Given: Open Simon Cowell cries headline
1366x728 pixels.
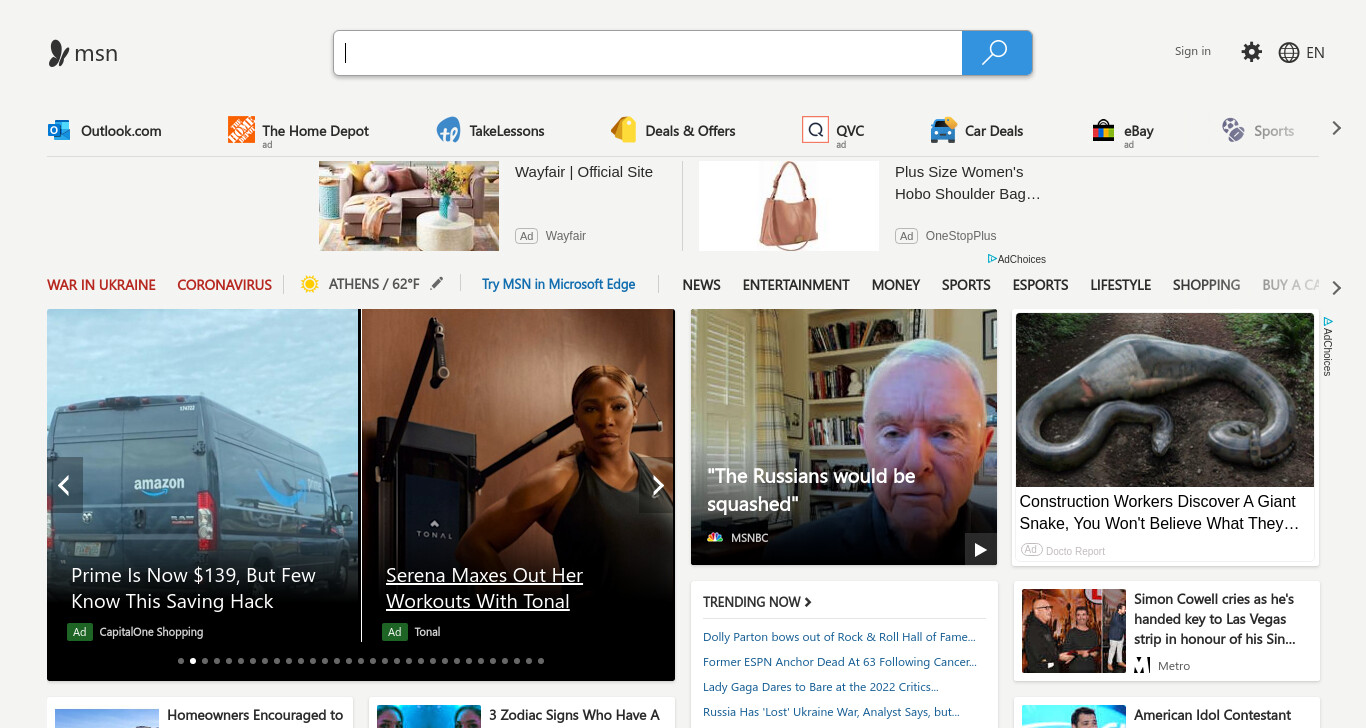Looking at the screenshot, I should tap(1214, 619).
